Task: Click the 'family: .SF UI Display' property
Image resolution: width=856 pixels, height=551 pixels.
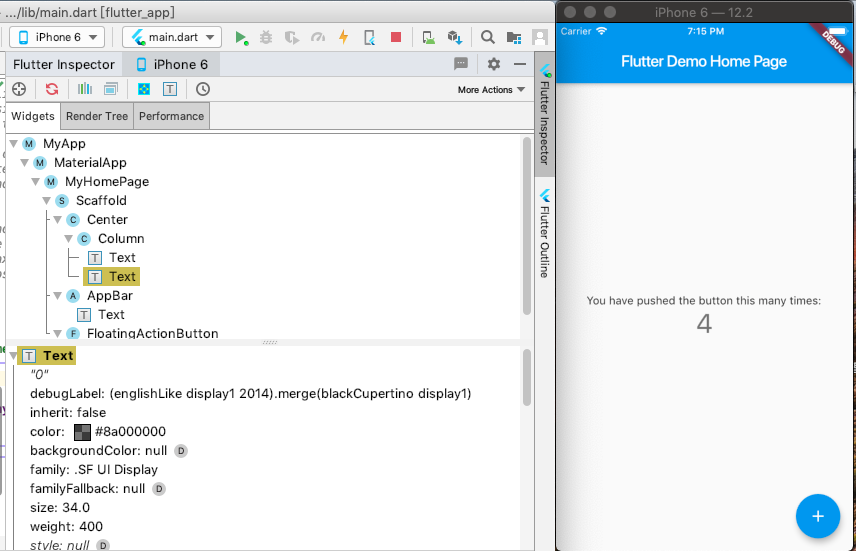Action: point(94,470)
